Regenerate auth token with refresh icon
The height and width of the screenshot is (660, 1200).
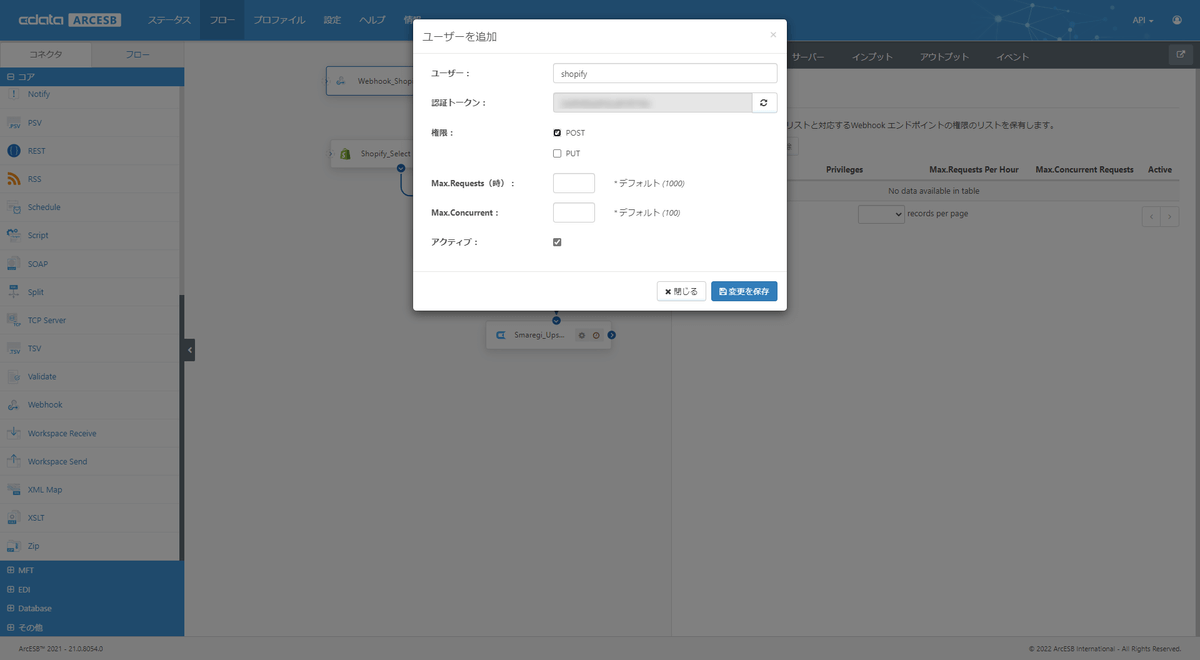coord(764,103)
